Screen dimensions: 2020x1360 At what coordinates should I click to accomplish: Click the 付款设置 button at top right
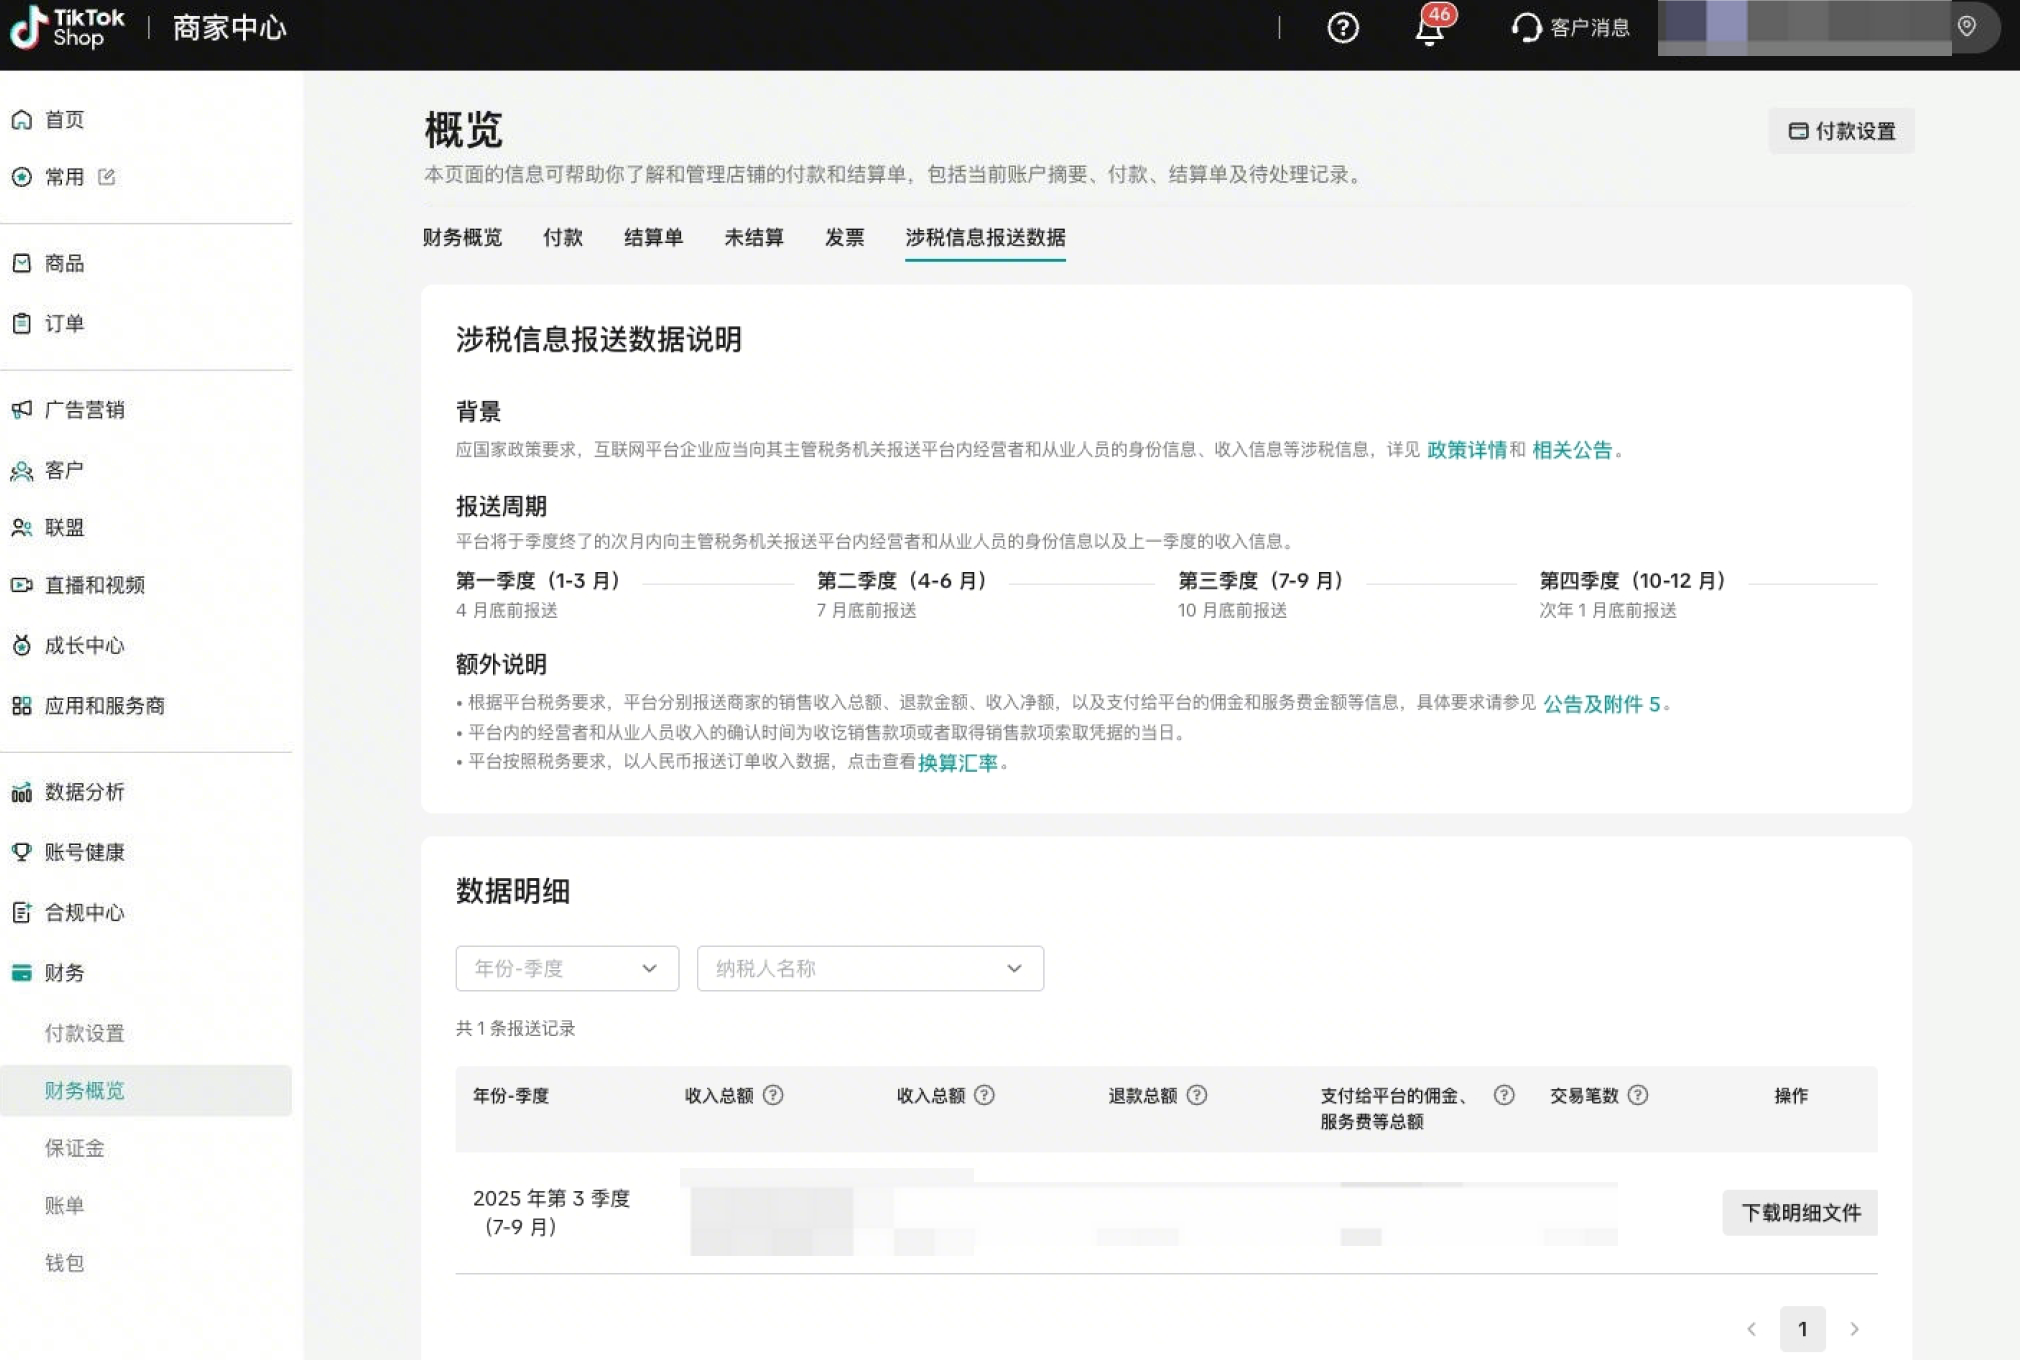click(1841, 131)
